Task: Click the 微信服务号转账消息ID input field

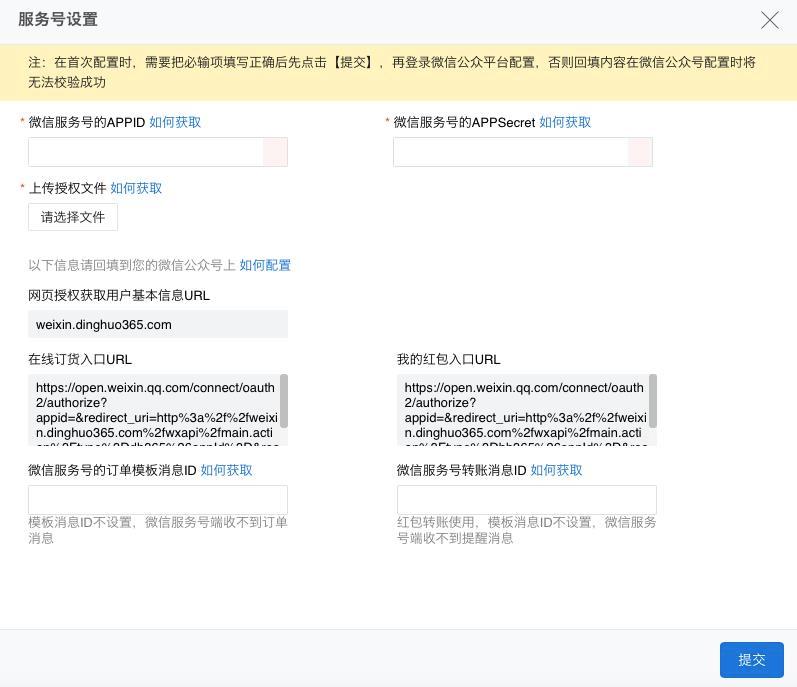Action: (526, 500)
